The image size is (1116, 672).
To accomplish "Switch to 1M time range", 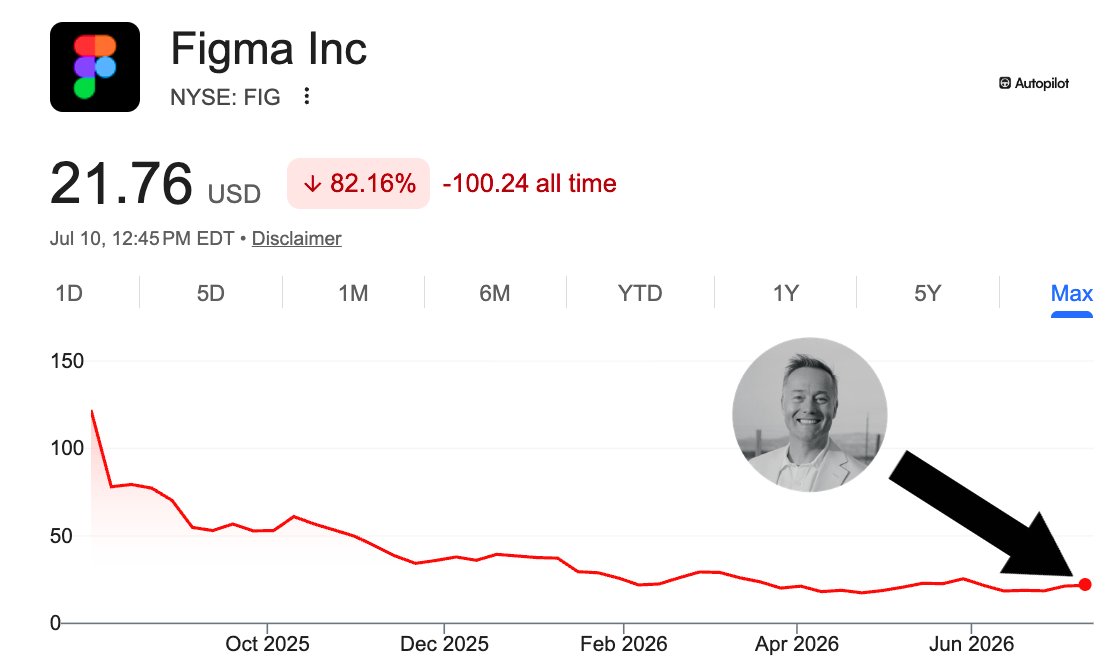I will coord(353,293).
